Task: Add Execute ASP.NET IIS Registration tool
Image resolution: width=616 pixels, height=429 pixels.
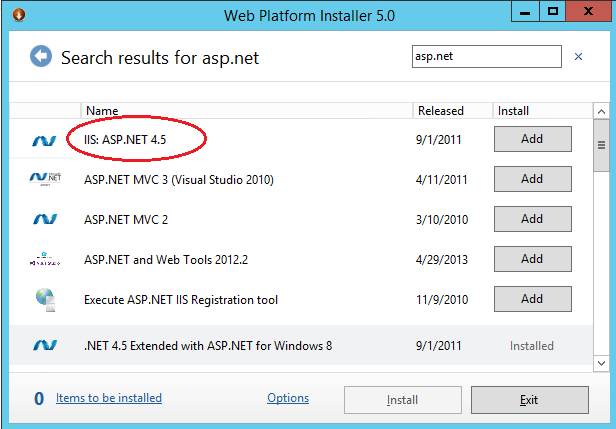Action: tap(533, 299)
